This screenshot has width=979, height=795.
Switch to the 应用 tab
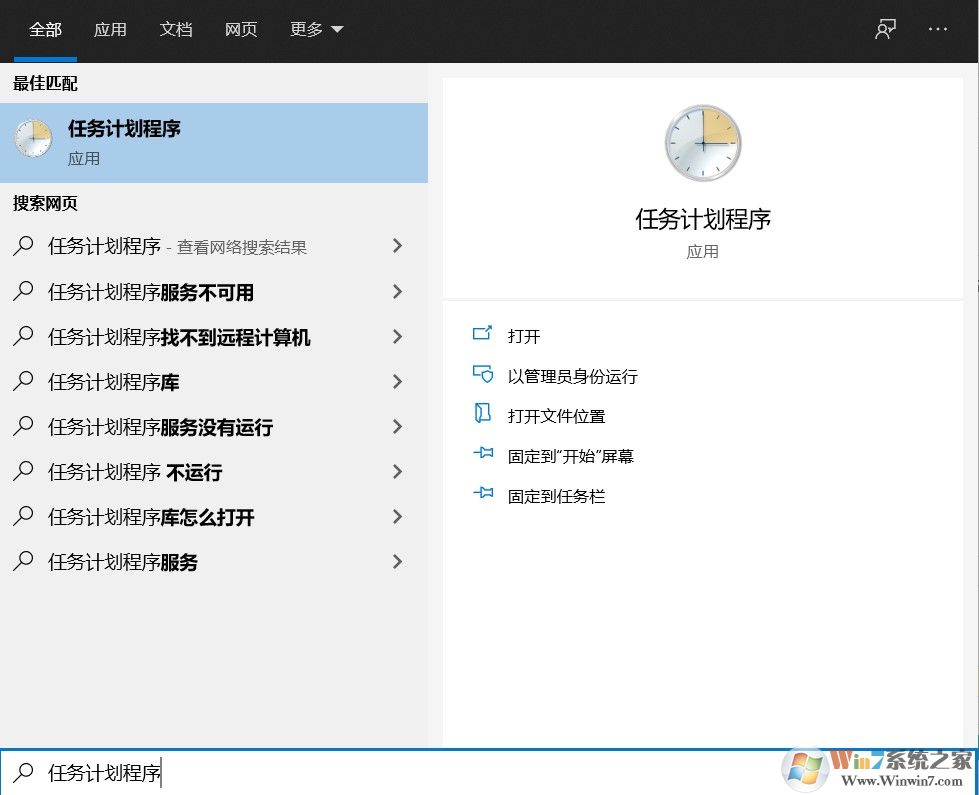110,30
